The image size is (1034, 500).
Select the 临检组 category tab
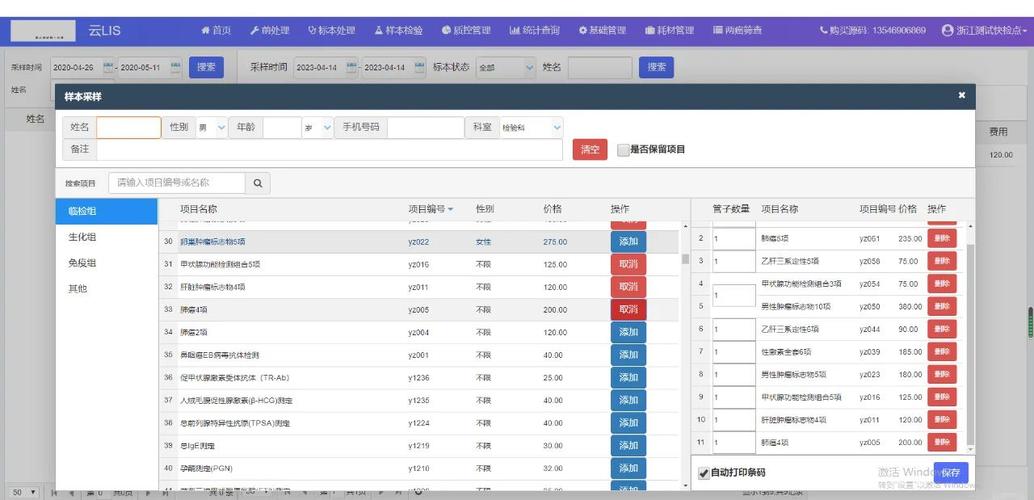[x=107, y=211]
